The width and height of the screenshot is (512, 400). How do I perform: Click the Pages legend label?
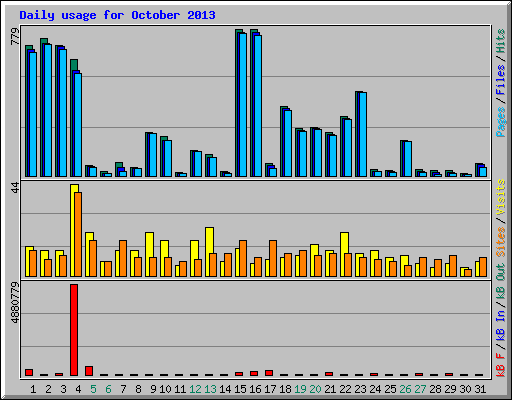tap(501, 122)
